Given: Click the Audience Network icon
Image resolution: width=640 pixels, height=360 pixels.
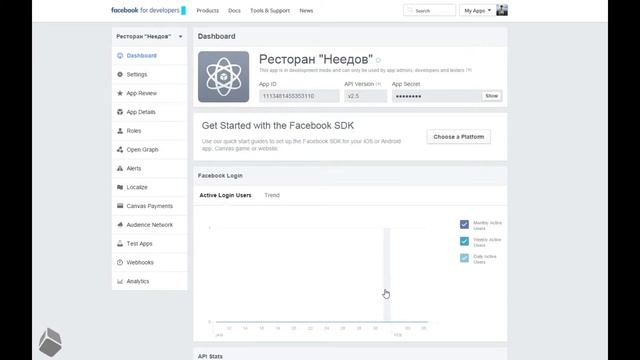Looking at the screenshot, I should [x=120, y=224].
